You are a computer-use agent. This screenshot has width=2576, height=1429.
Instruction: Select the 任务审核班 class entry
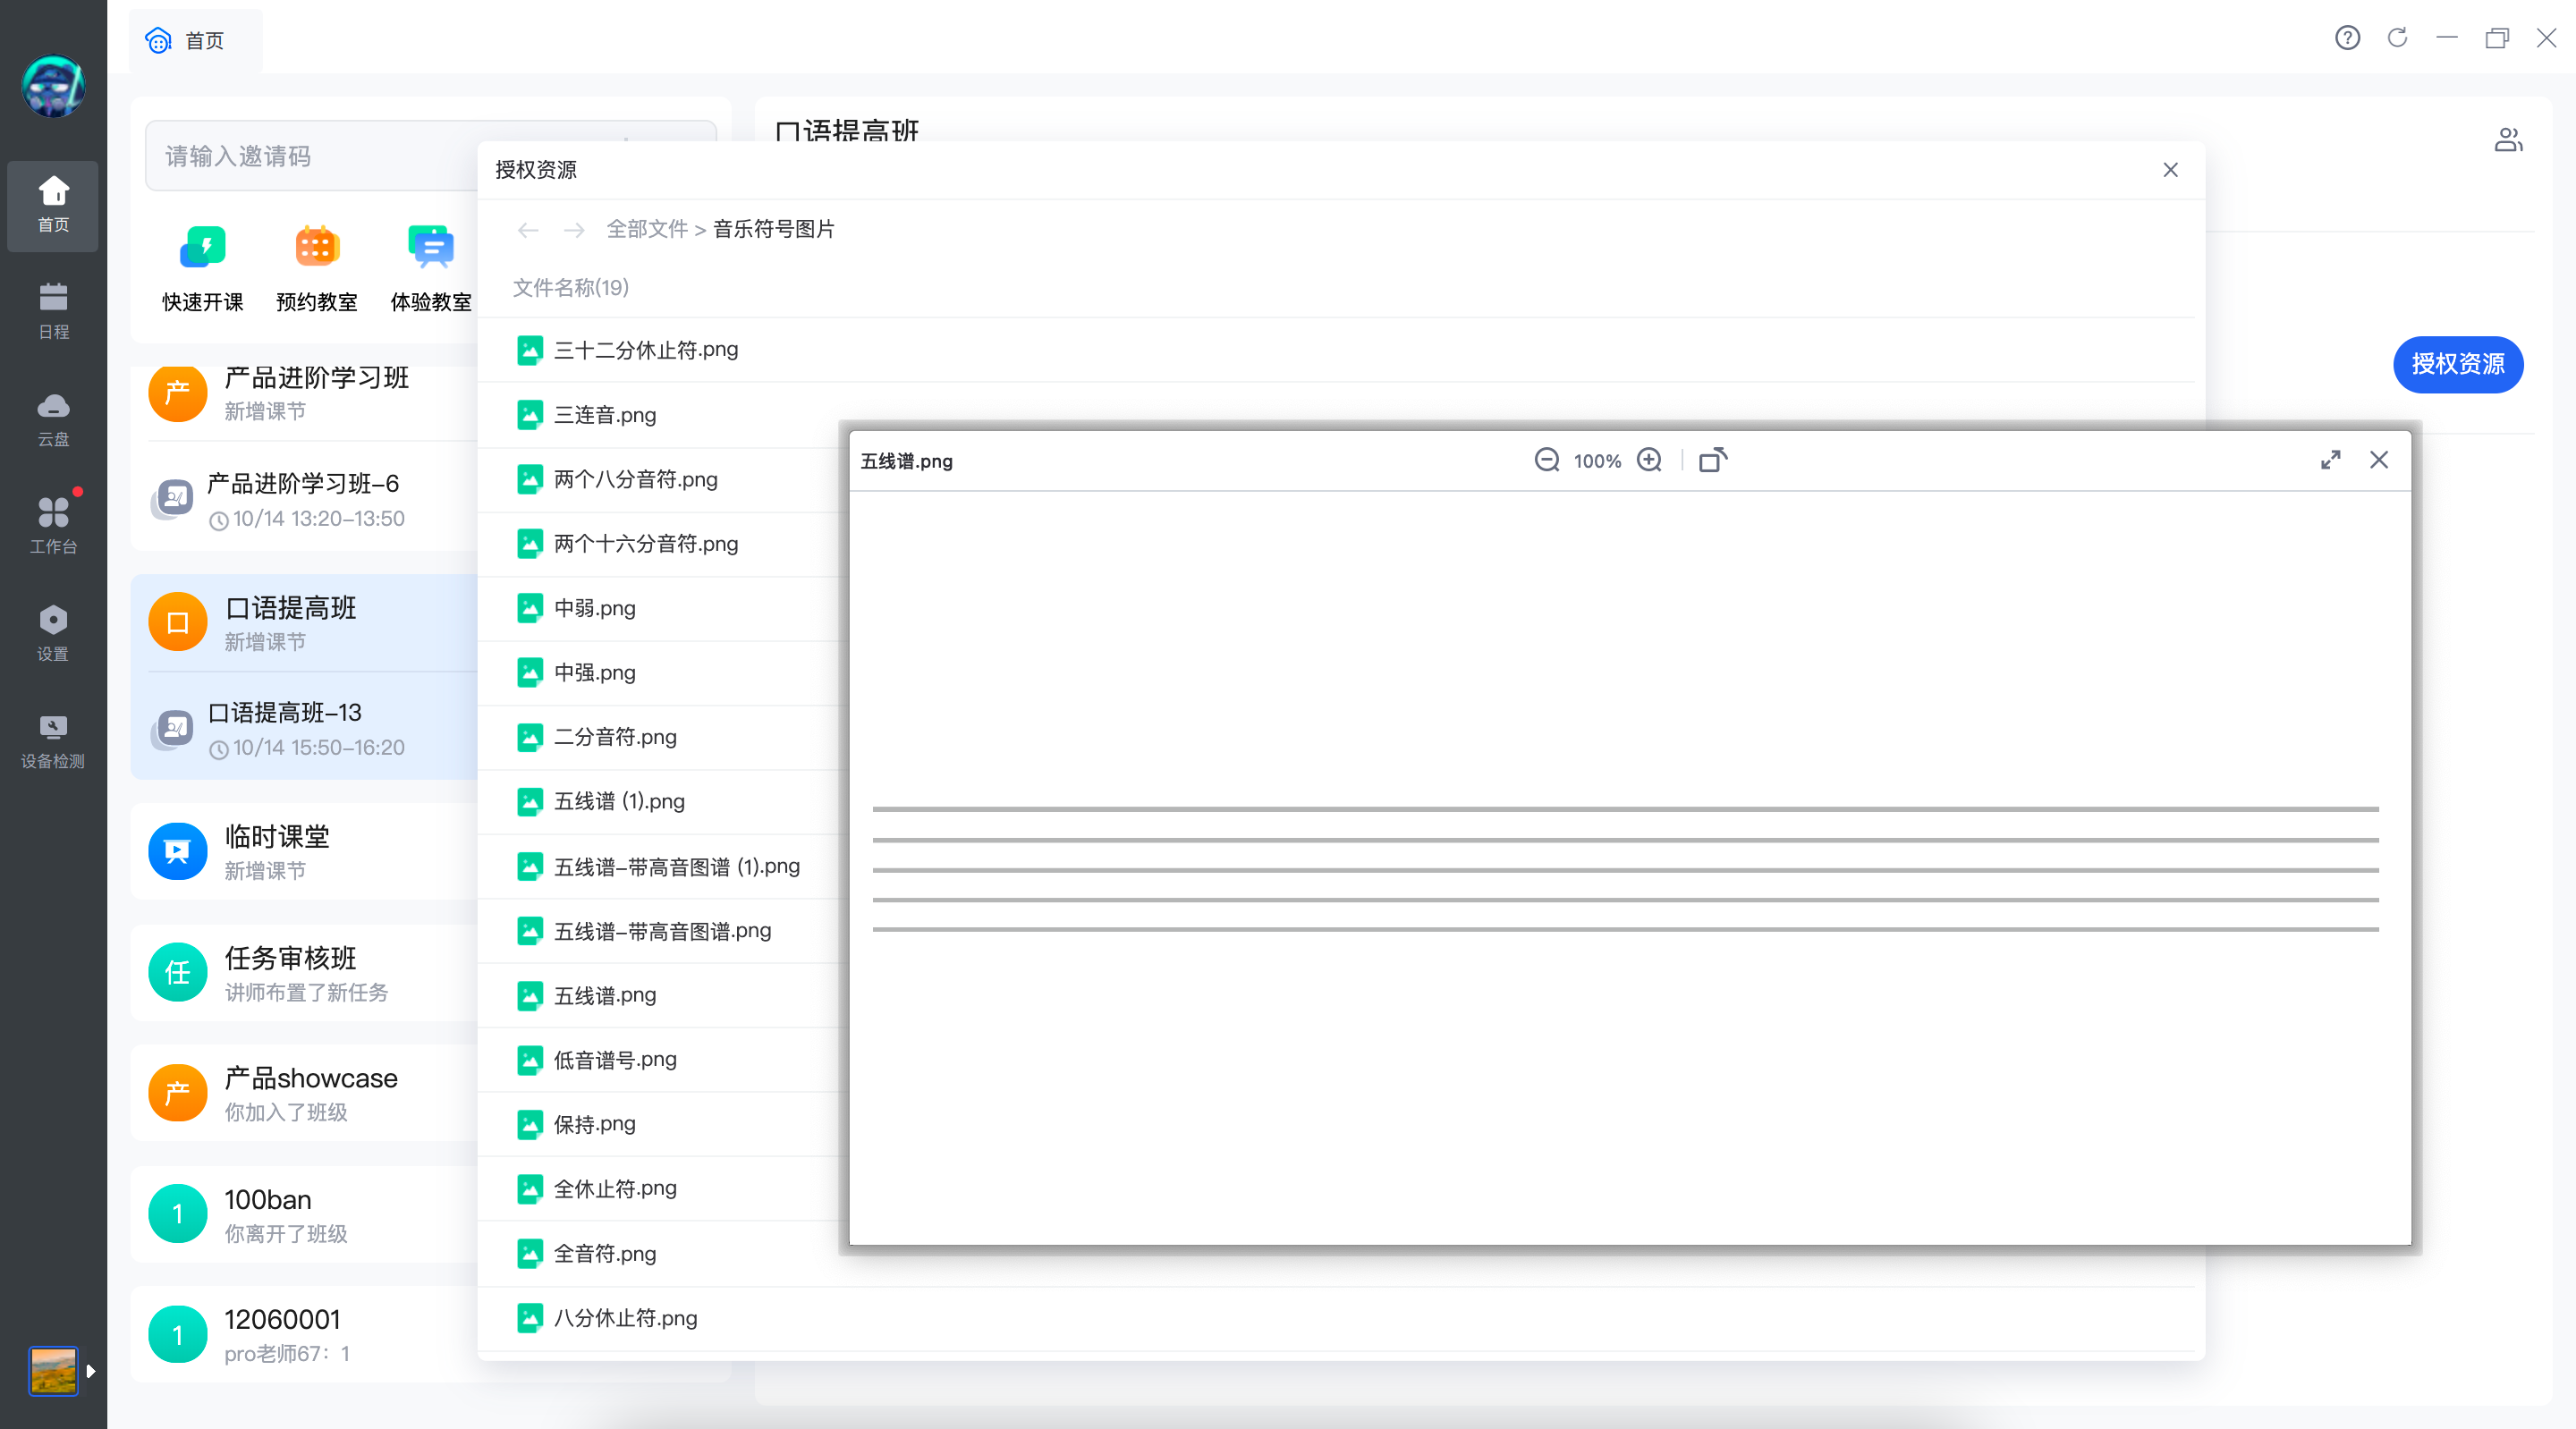305,972
